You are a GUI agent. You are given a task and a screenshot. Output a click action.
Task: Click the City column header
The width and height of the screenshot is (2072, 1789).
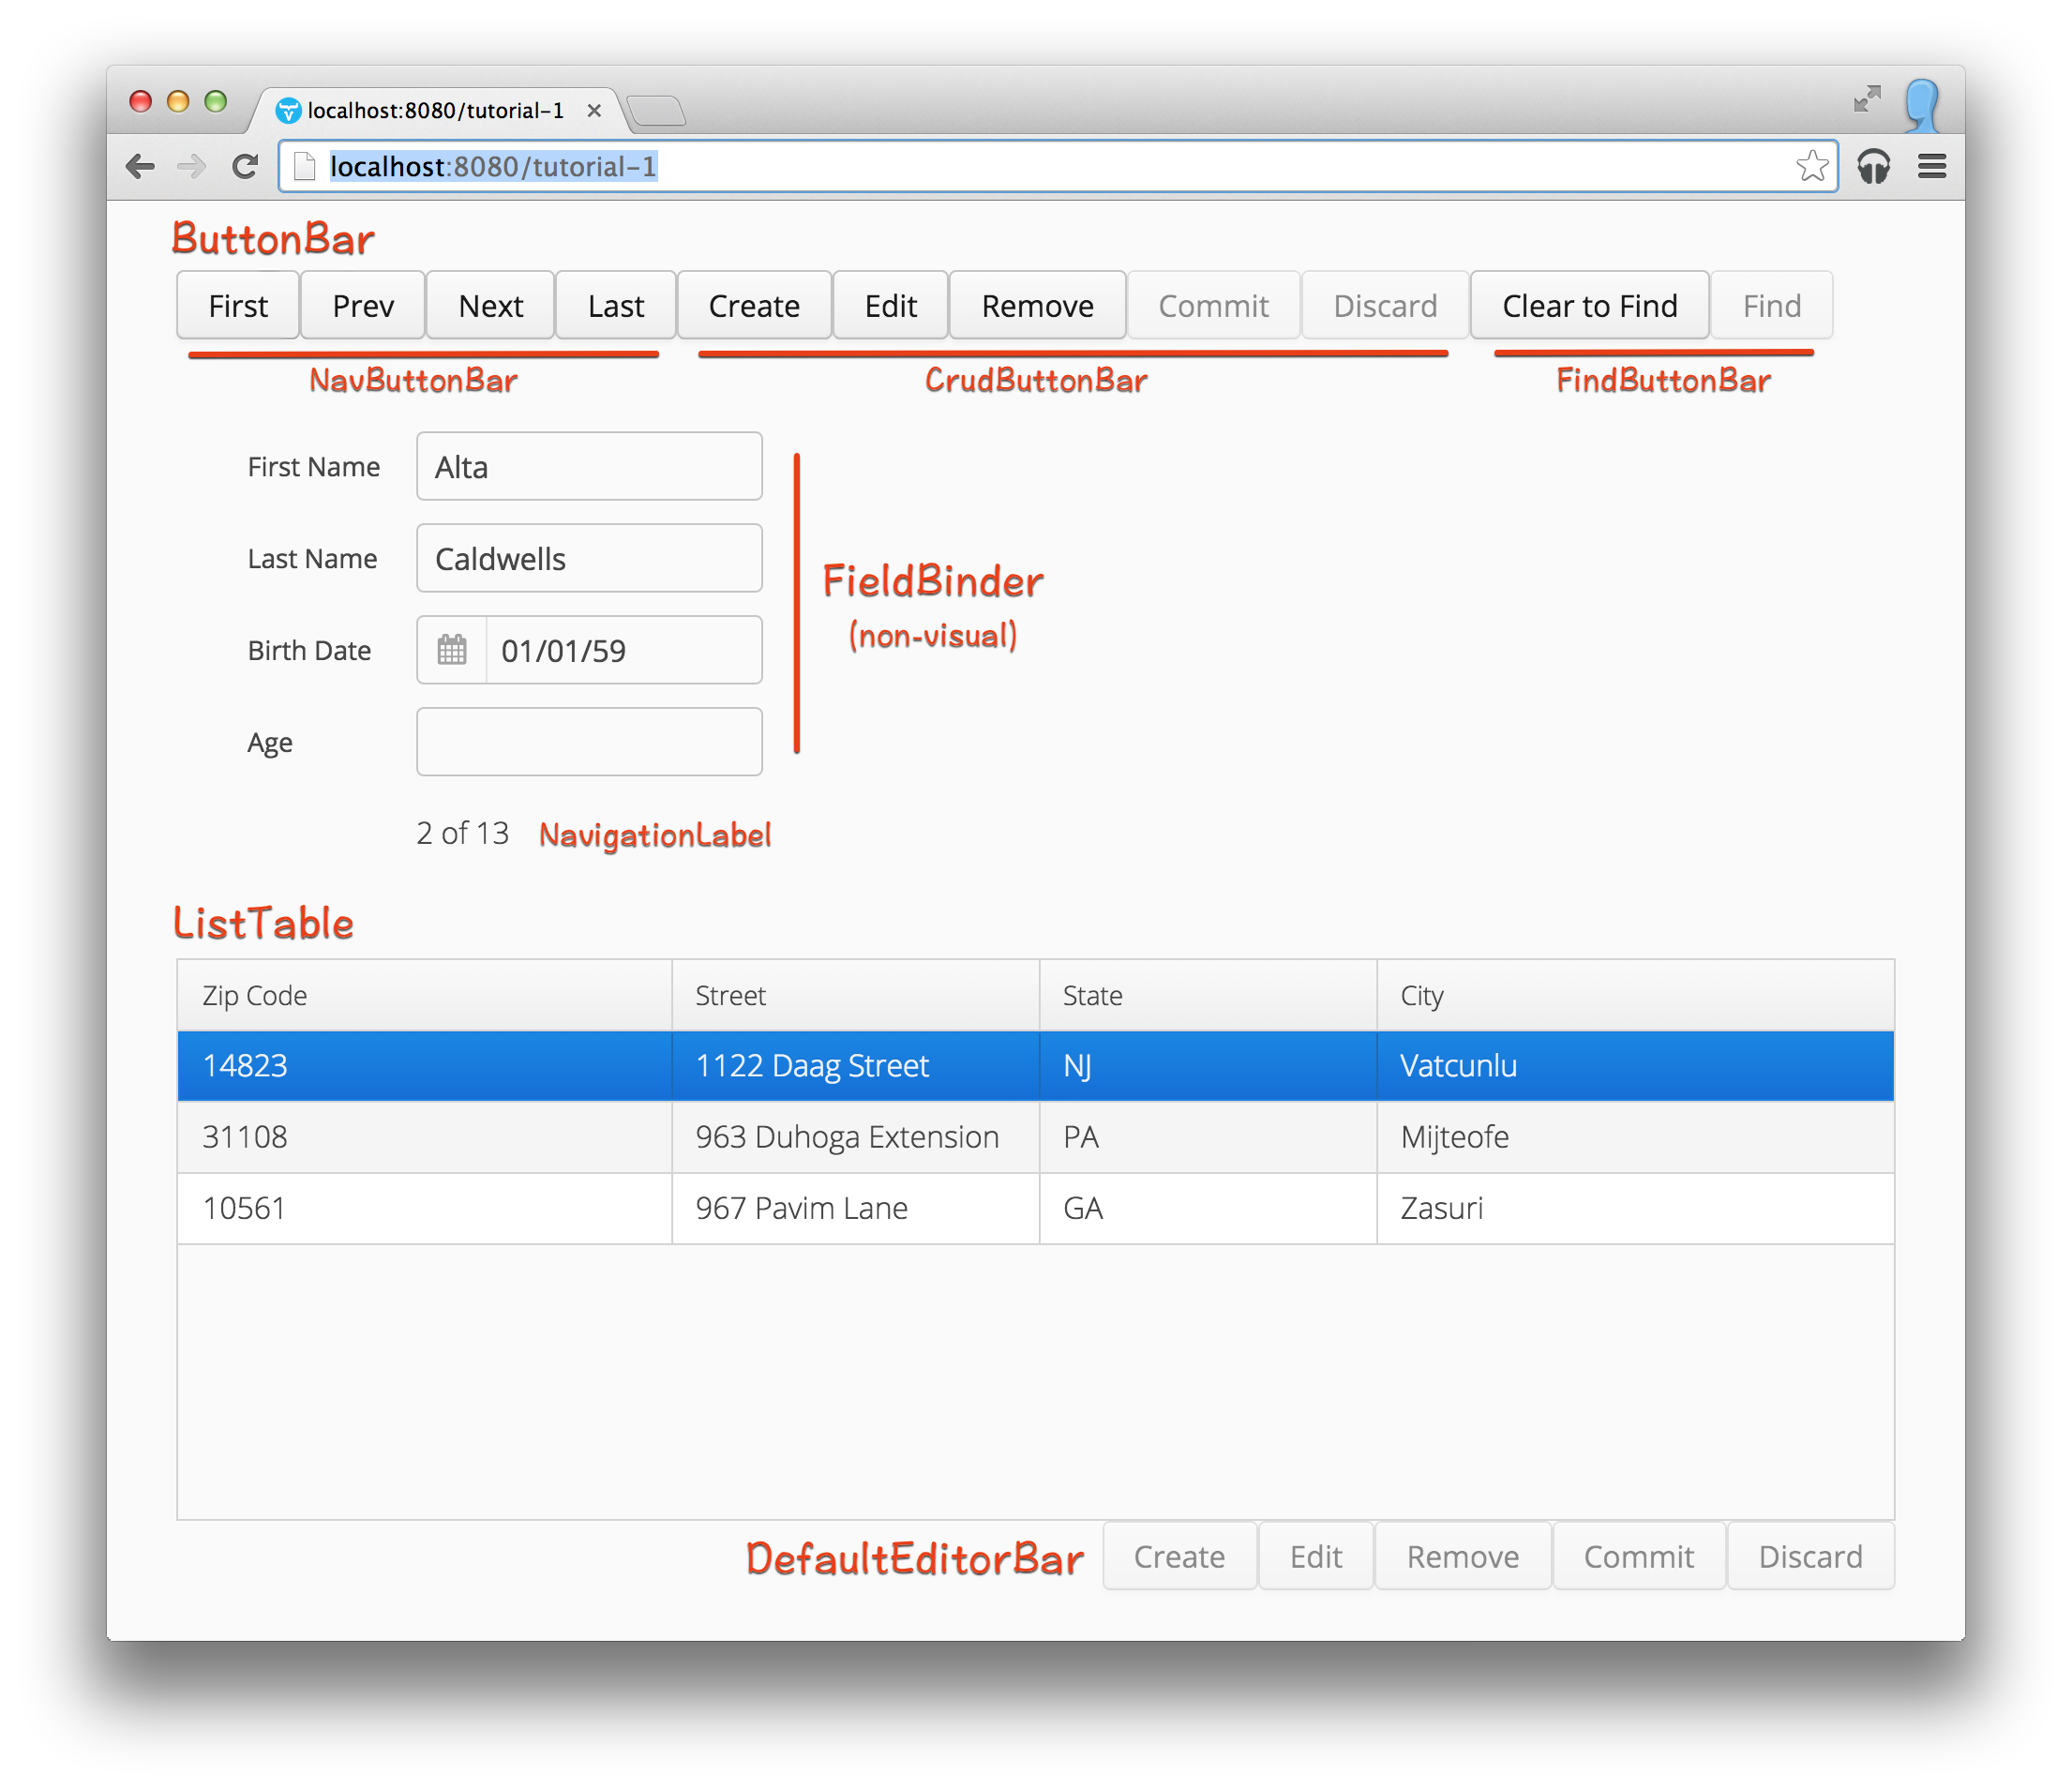coord(1636,996)
